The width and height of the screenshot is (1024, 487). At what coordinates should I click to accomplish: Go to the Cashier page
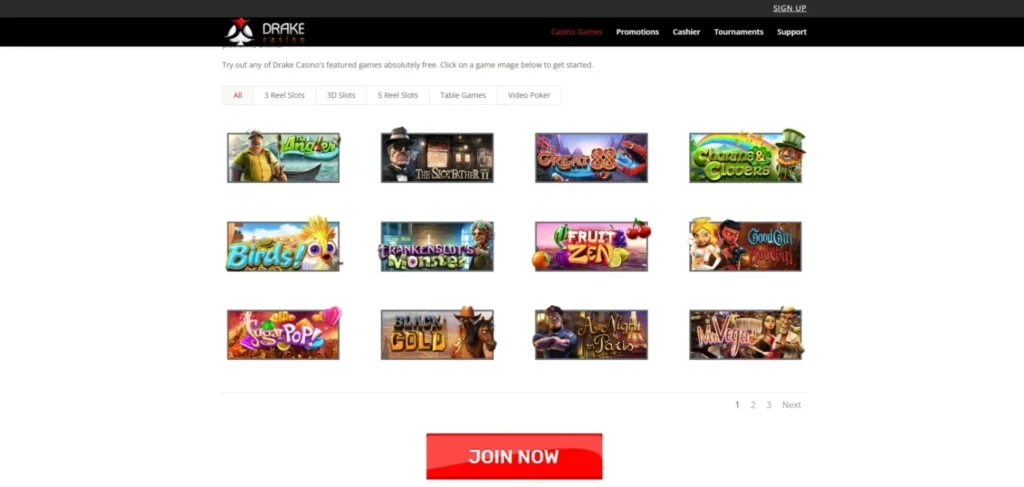(686, 32)
